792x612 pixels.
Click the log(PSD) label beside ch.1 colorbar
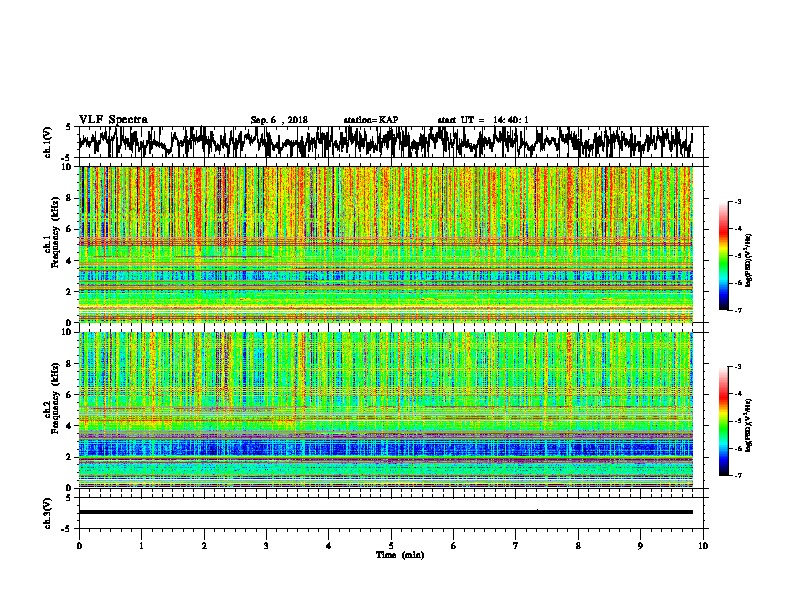[x=748, y=260]
